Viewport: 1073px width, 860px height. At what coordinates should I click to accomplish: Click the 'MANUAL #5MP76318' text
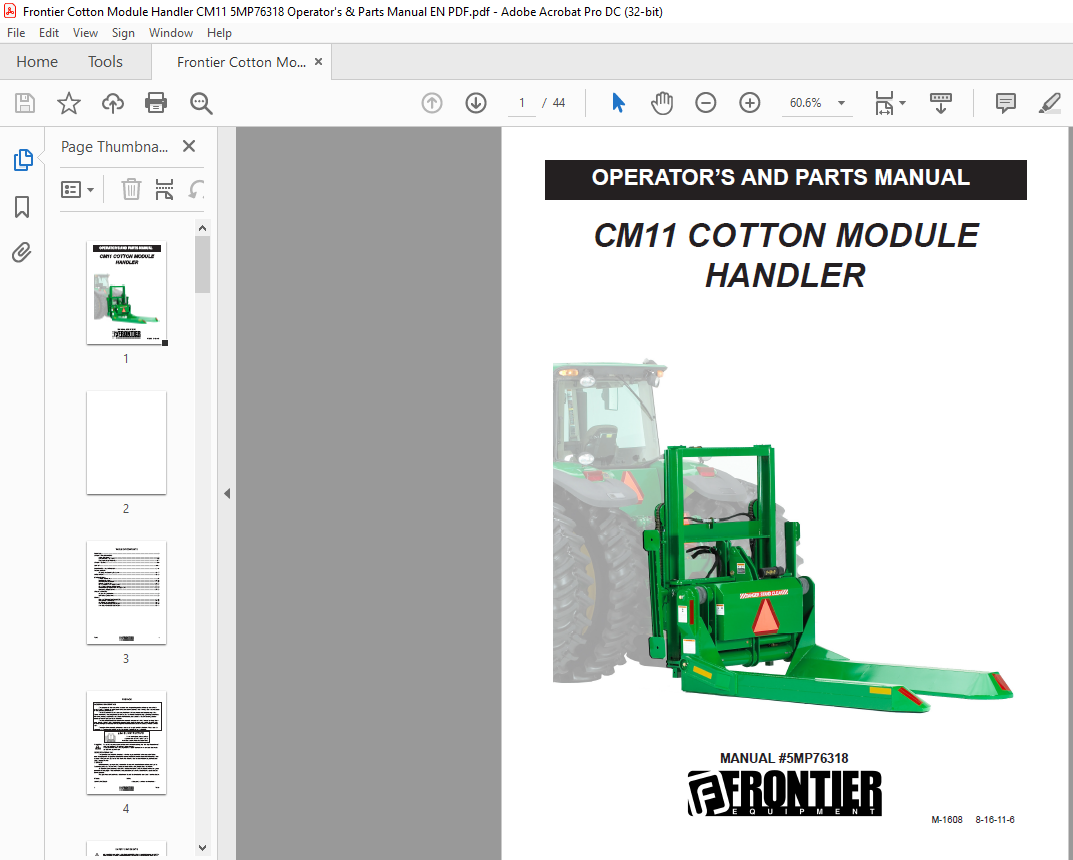tap(784, 758)
